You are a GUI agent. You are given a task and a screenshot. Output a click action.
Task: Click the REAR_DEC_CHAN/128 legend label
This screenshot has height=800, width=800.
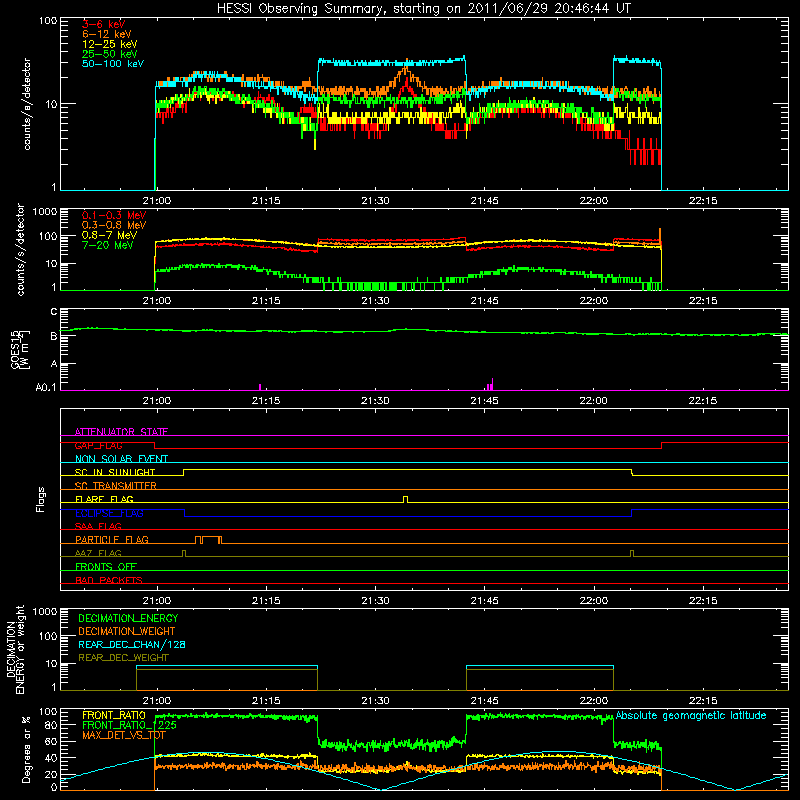click(x=132, y=644)
